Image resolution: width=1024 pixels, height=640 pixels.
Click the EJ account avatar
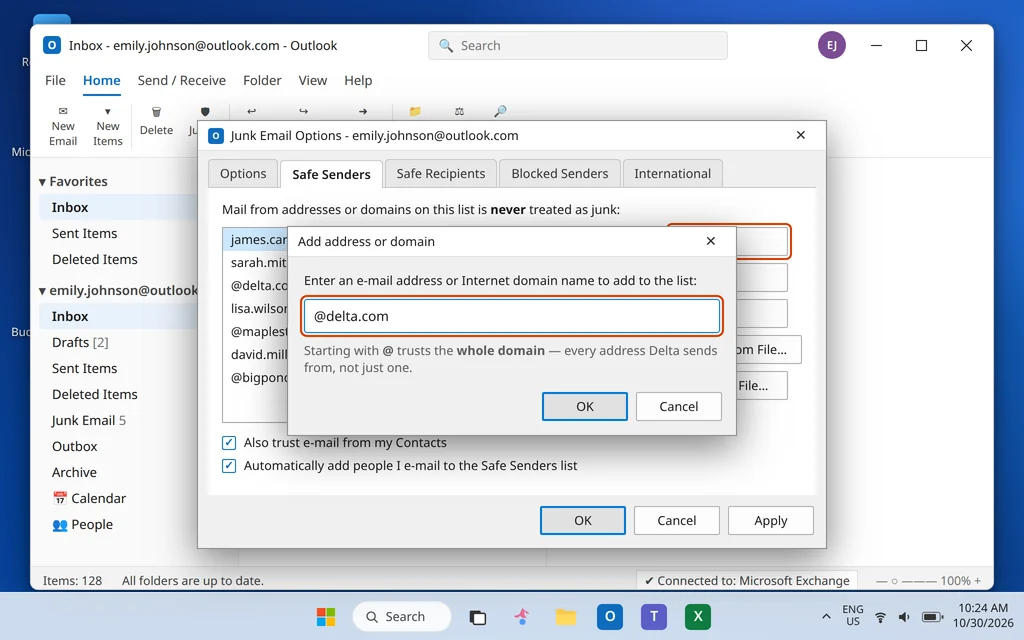(x=831, y=45)
